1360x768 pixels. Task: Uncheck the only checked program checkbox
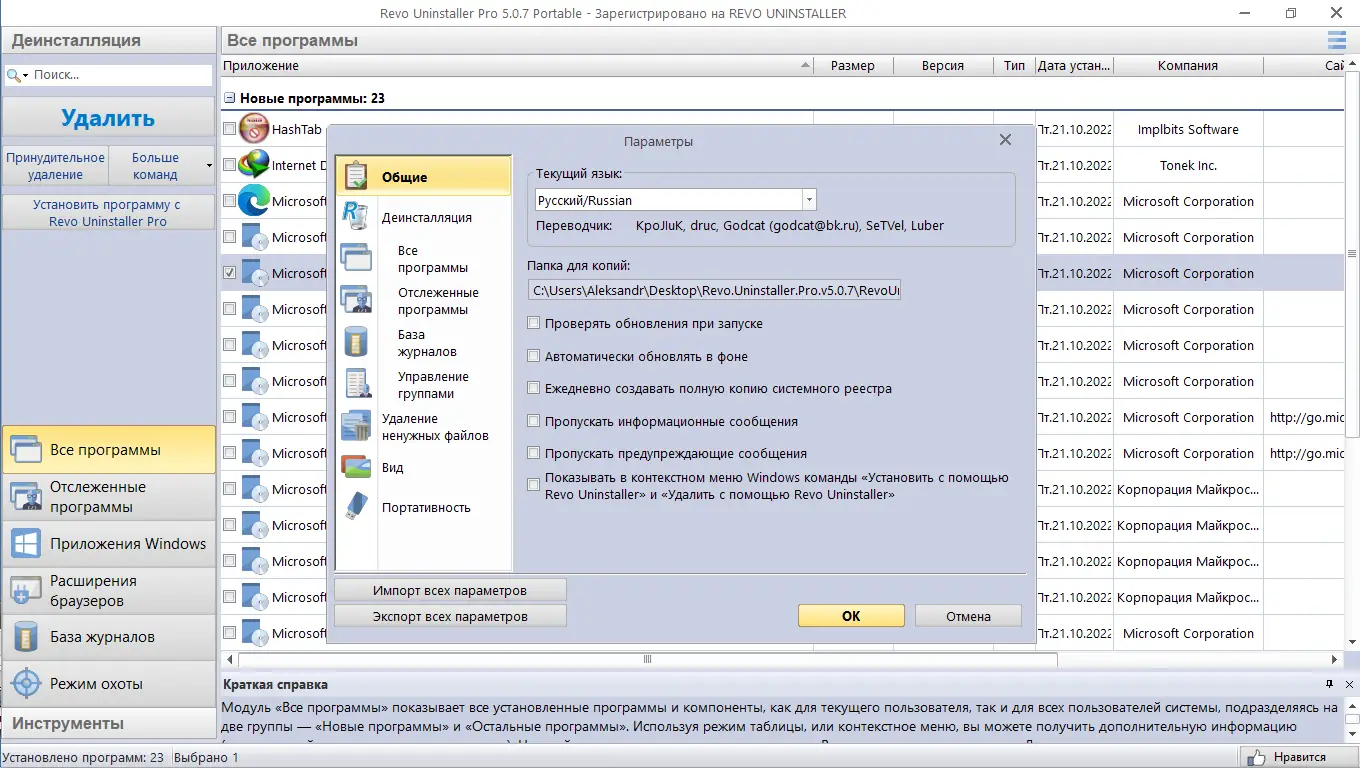230,273
